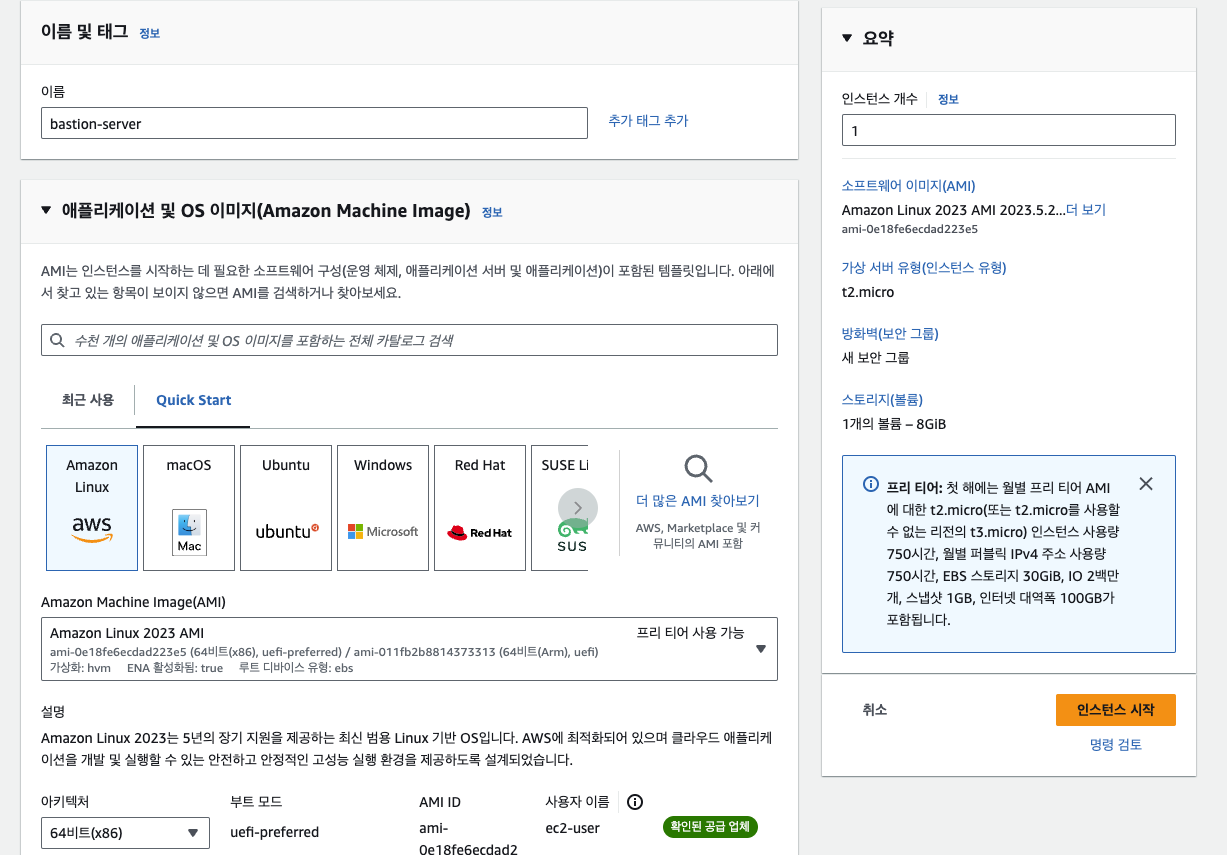Click the next arrow in OS carousel

tap(578, 508)
